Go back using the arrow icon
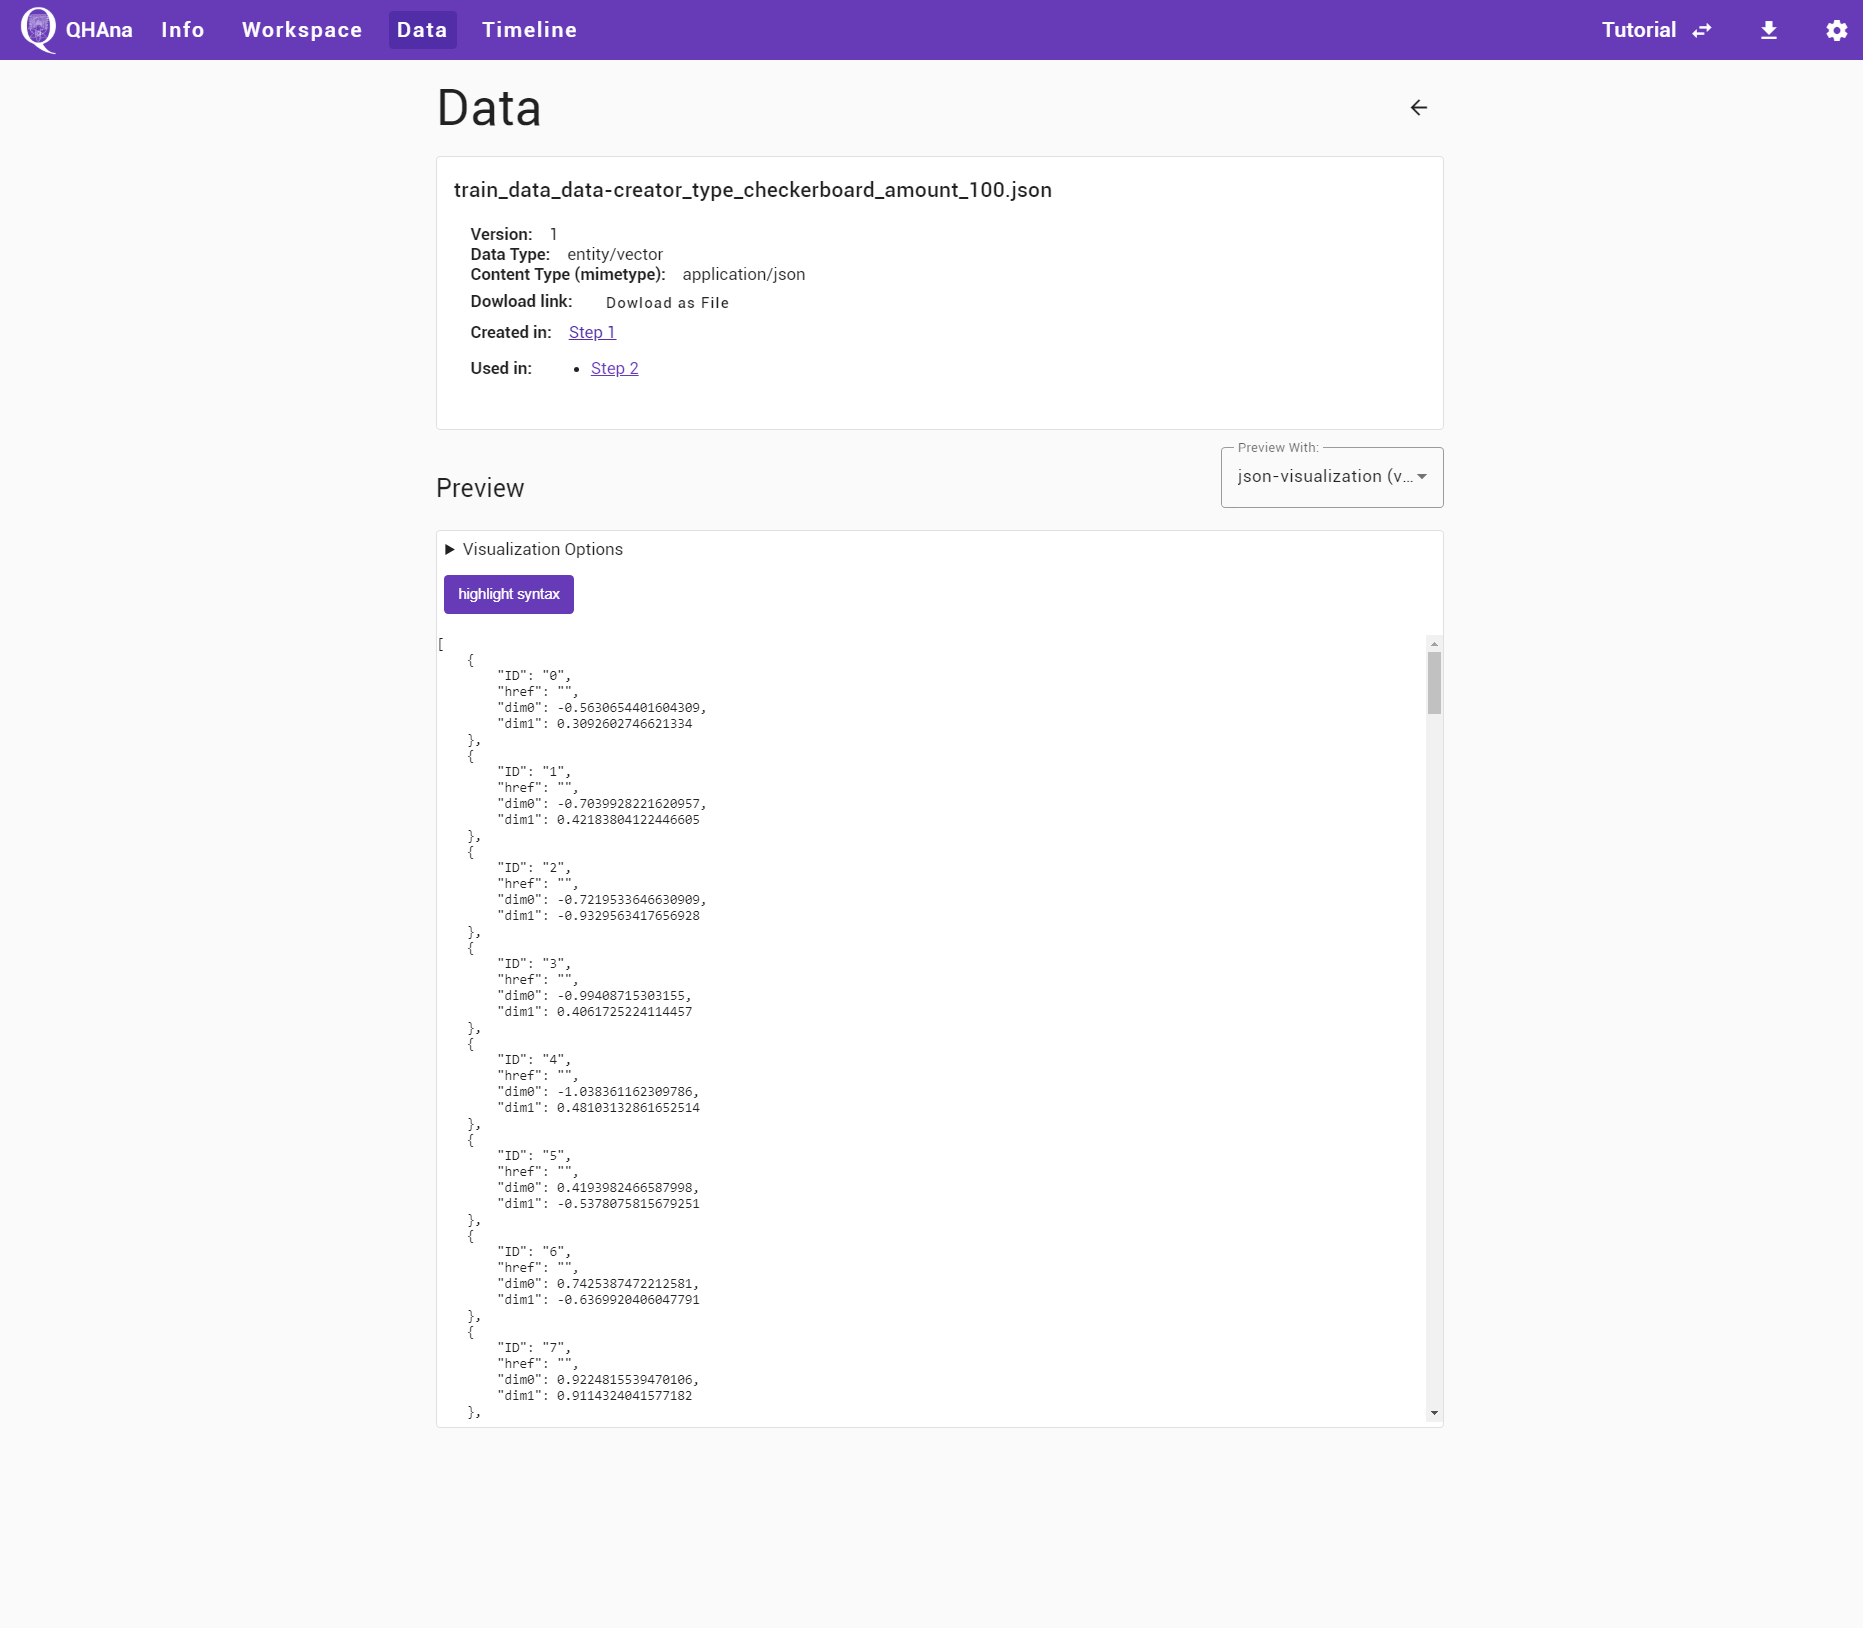 click(1419, 107)
